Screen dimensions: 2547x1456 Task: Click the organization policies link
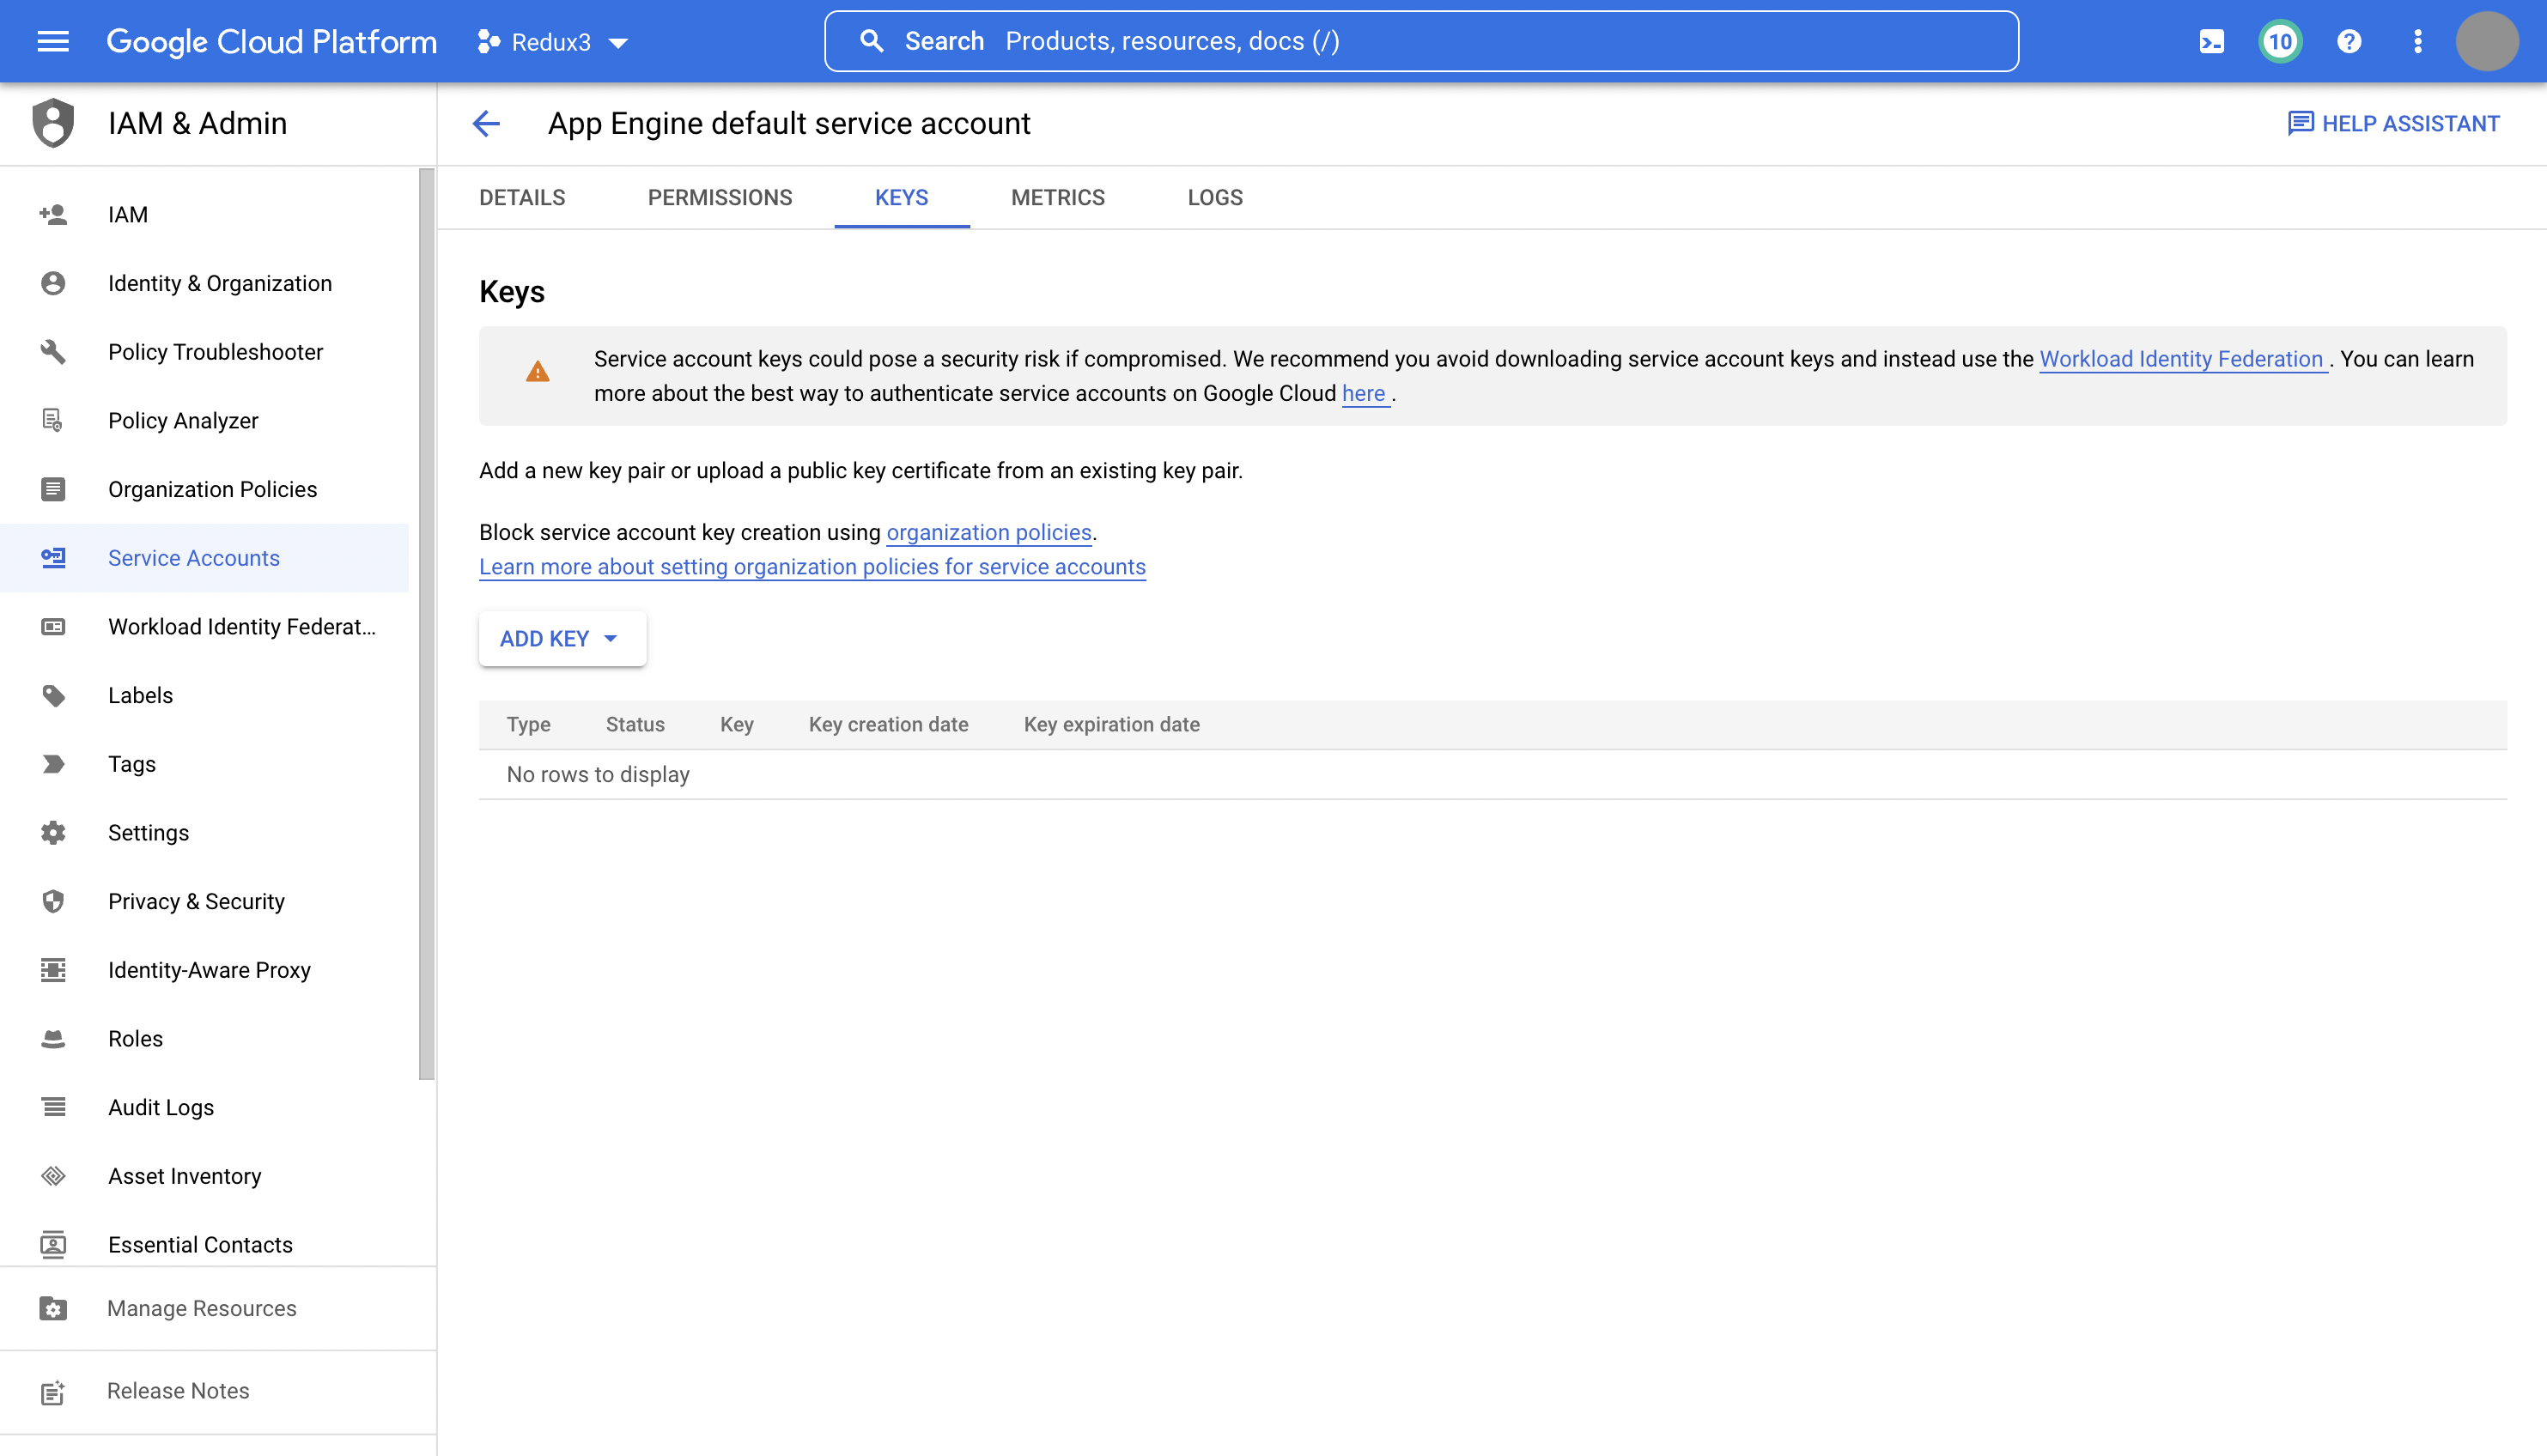987,533
